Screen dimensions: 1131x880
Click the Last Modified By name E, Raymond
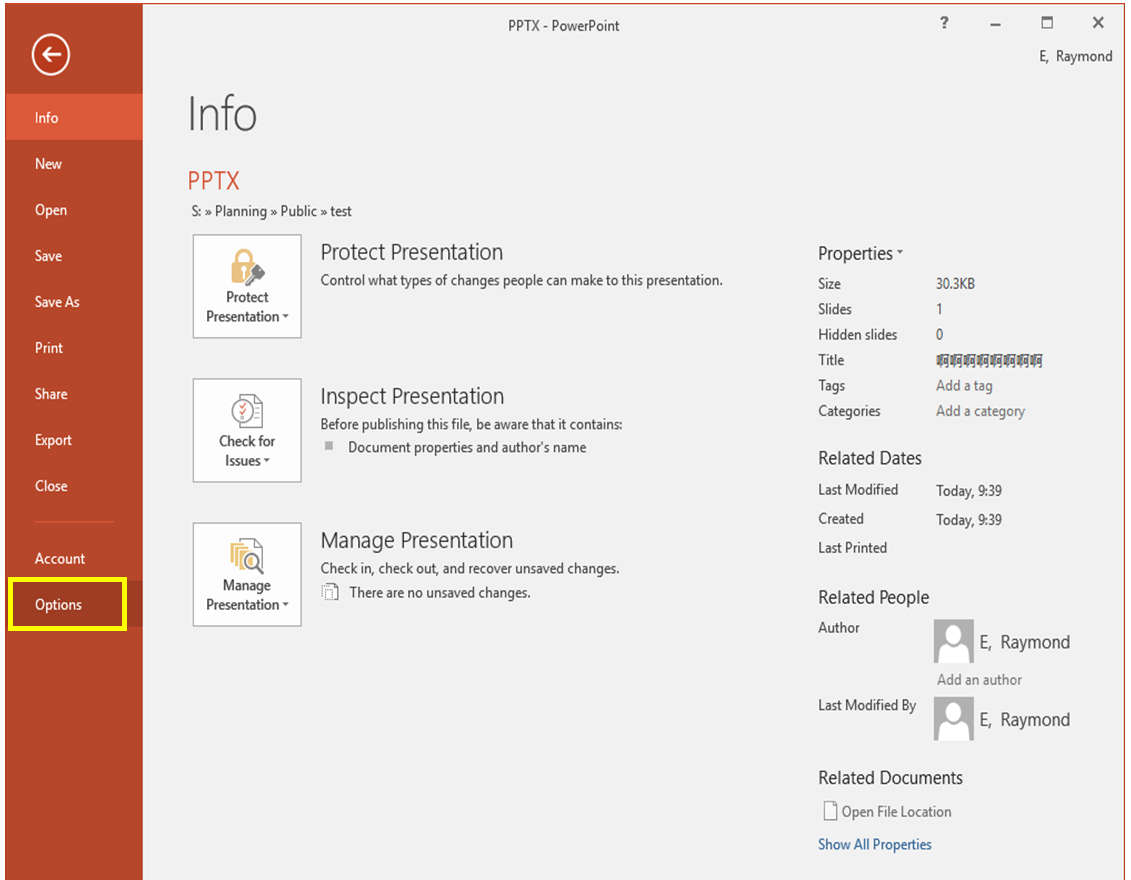1024,719
